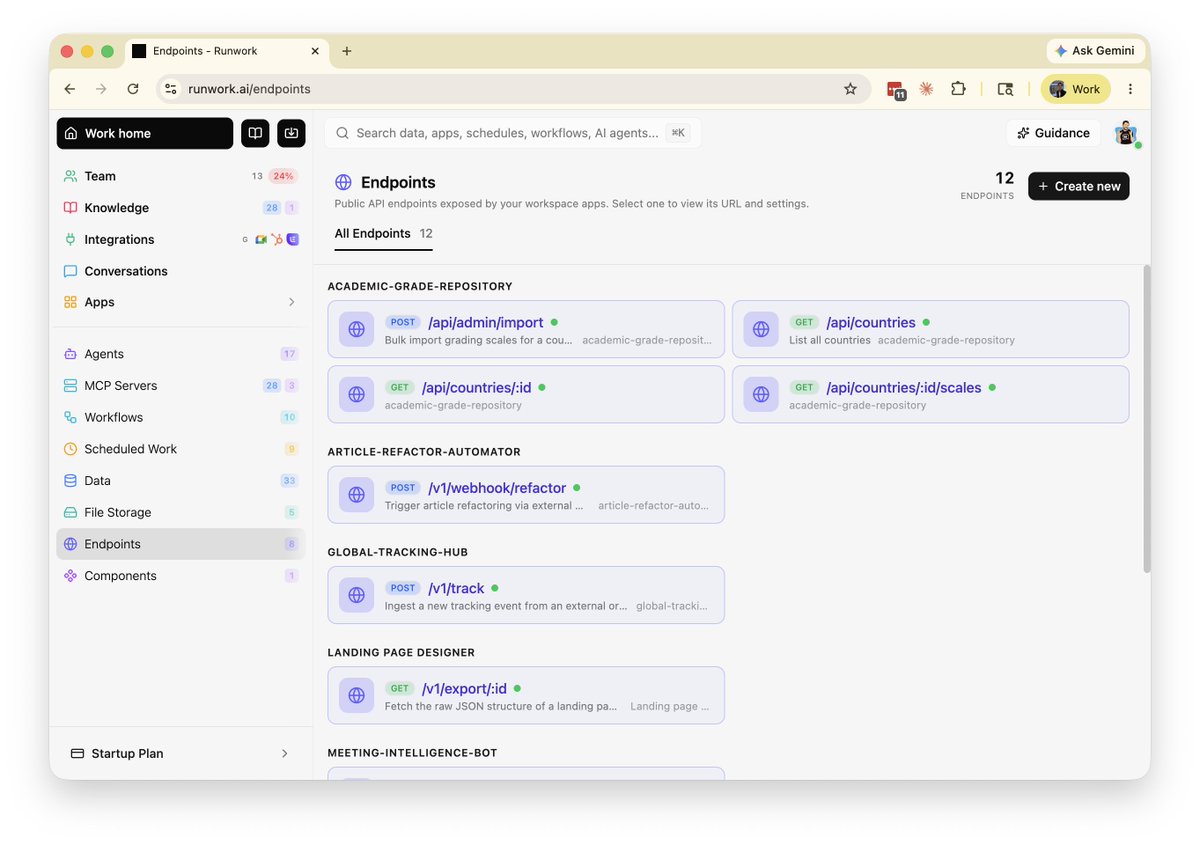Open the Data section
The image size is (1200, 845).
click(x=181, y=480)
